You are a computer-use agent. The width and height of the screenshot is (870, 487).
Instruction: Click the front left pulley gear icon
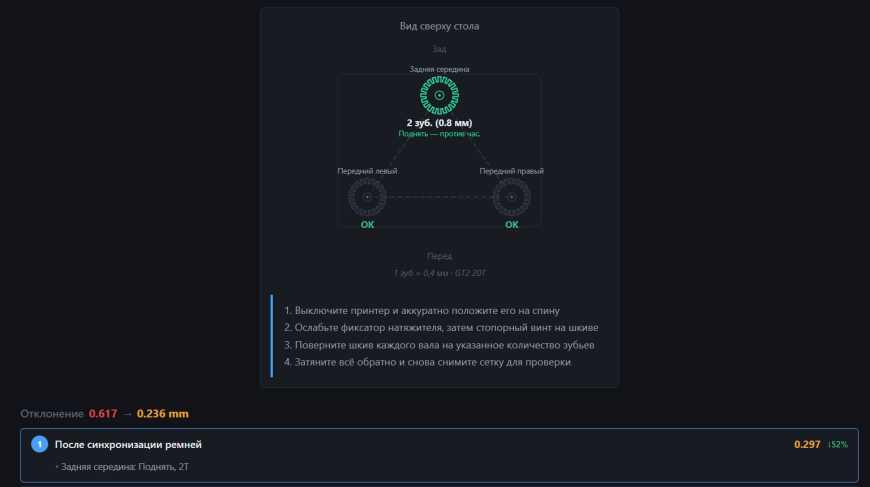point(367,197)
